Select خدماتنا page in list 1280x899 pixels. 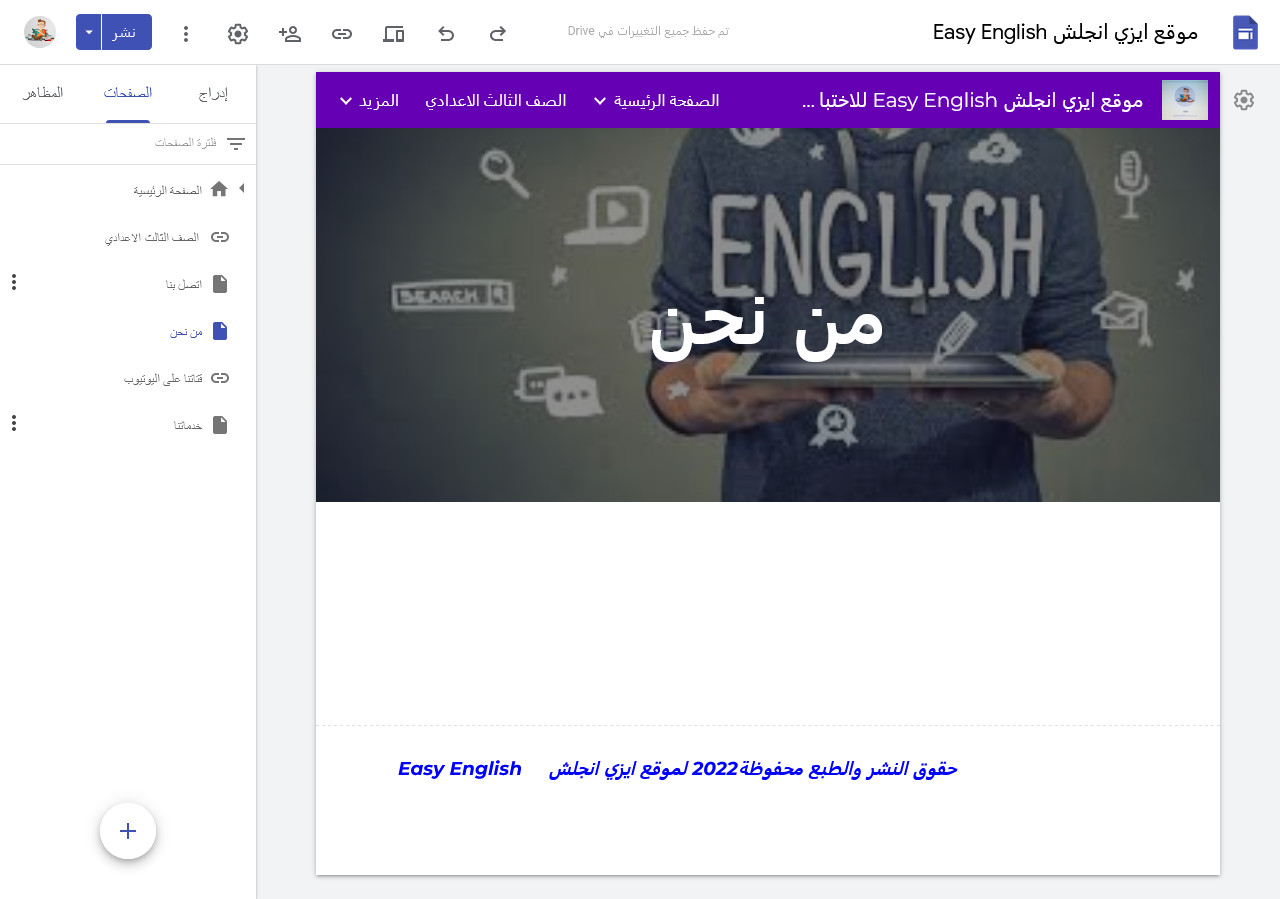(x=188, y=425)
